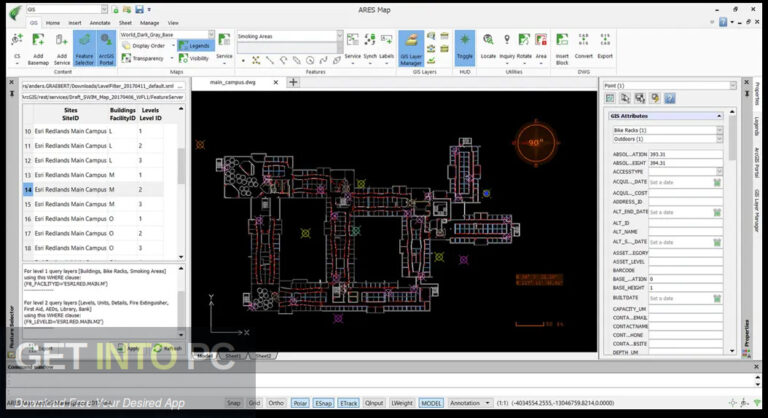Toggle Polar tracking in status bar
The image size is (768, 418).
pos(300,403)
